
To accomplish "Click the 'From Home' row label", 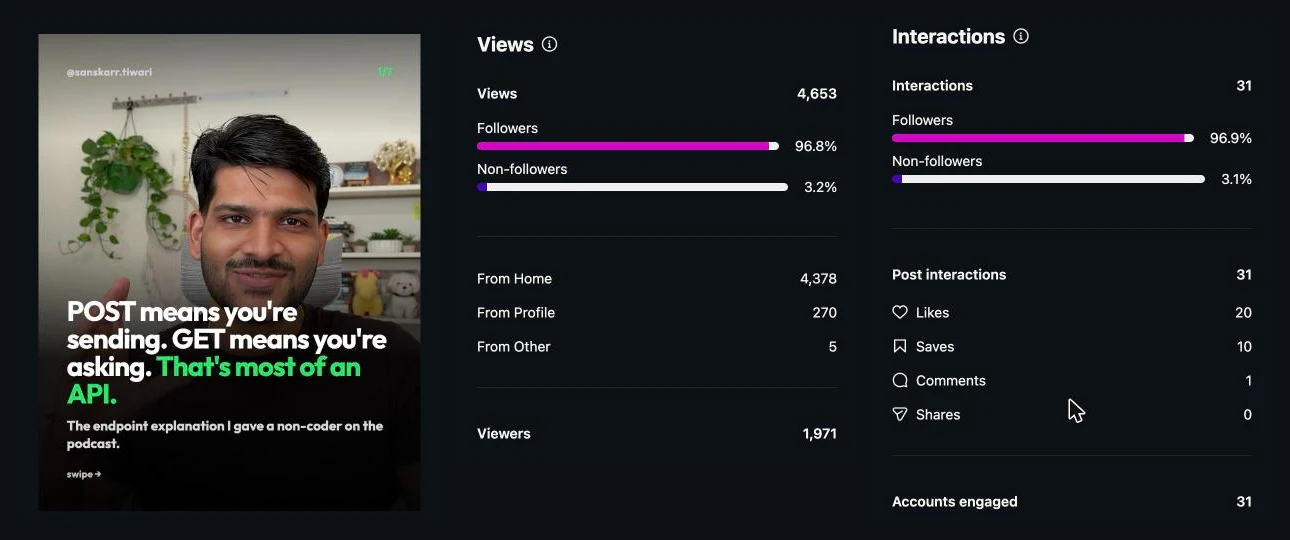I will tap(514, 278).
